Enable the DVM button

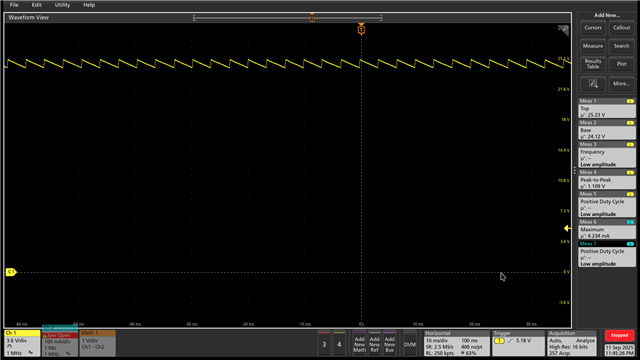point(409,344)
